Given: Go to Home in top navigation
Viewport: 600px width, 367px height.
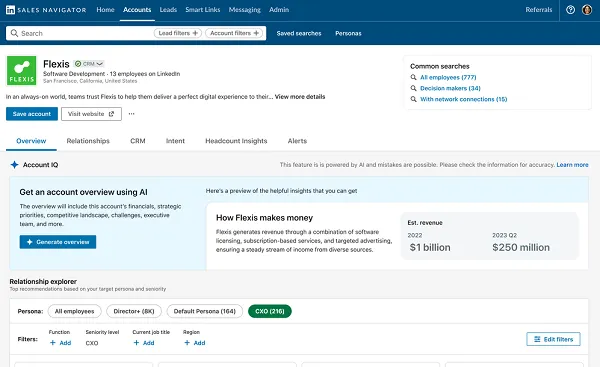Looking at the screenshot, I should [x=105, y=10].
